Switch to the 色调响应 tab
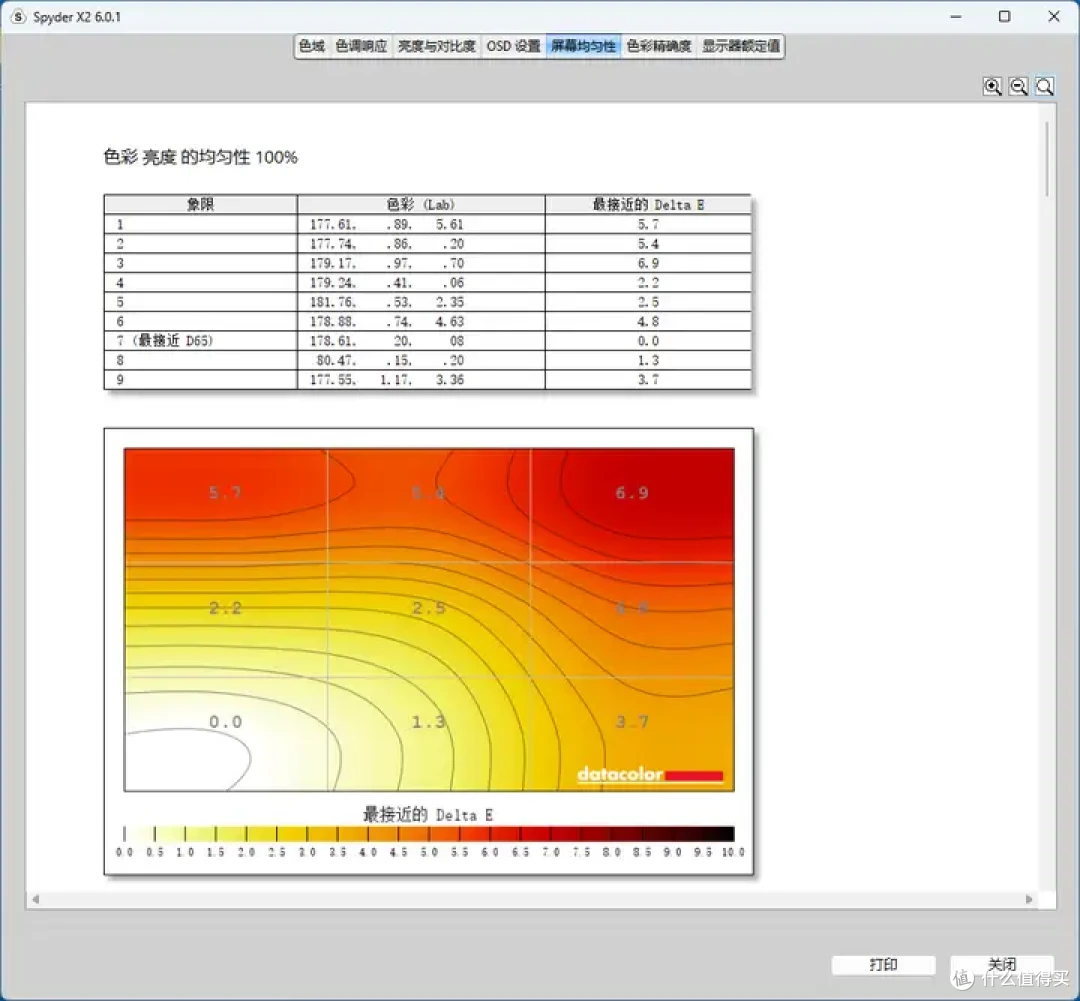1080x1001 pixels. (x=361, y=46)
